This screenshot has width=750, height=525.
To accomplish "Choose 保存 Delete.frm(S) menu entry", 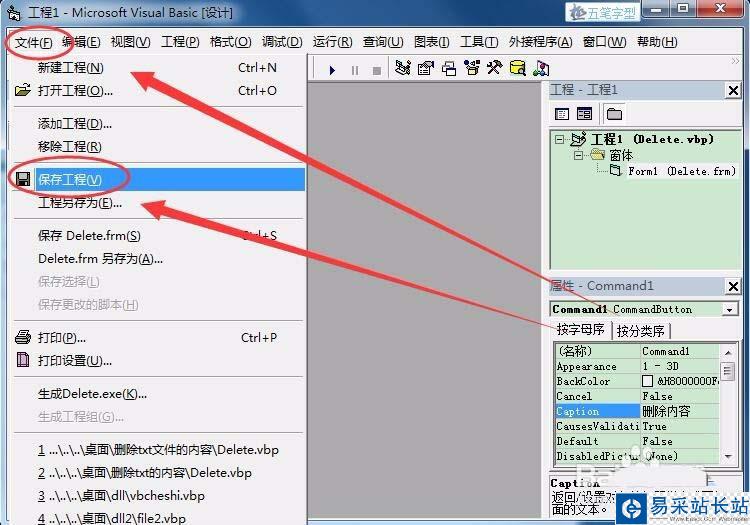I will (x=158, y=236).
